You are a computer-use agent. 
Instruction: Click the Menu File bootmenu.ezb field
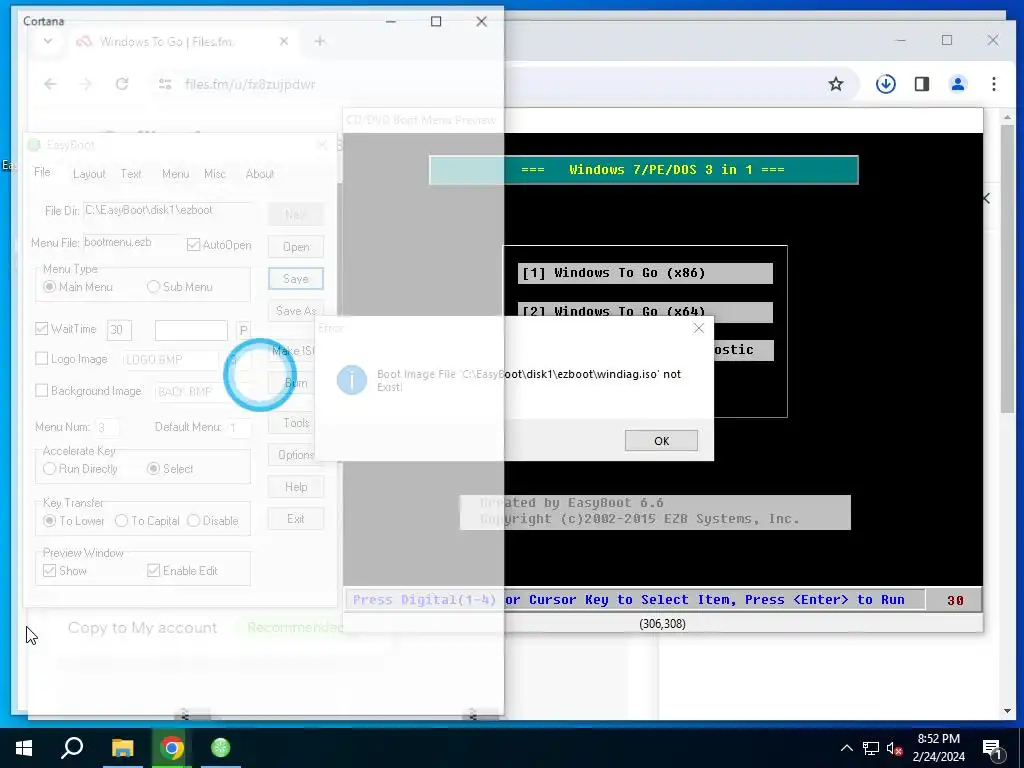pyautogui.click(x=132, y=242)
